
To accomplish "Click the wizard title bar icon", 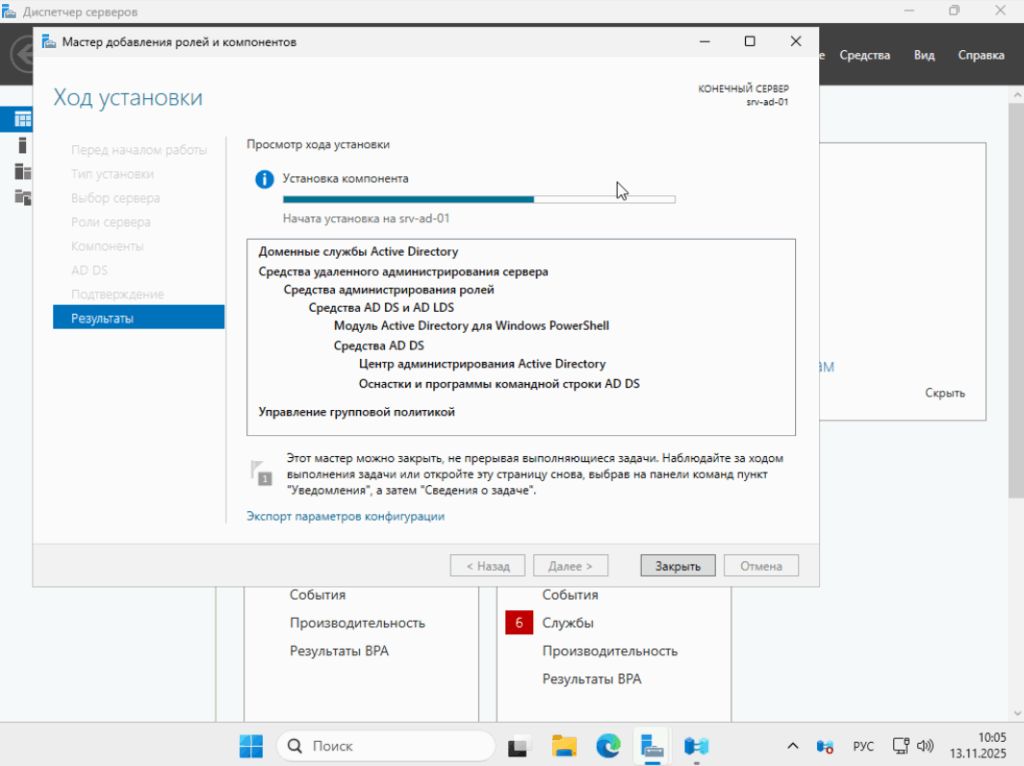I will [49, 42].
